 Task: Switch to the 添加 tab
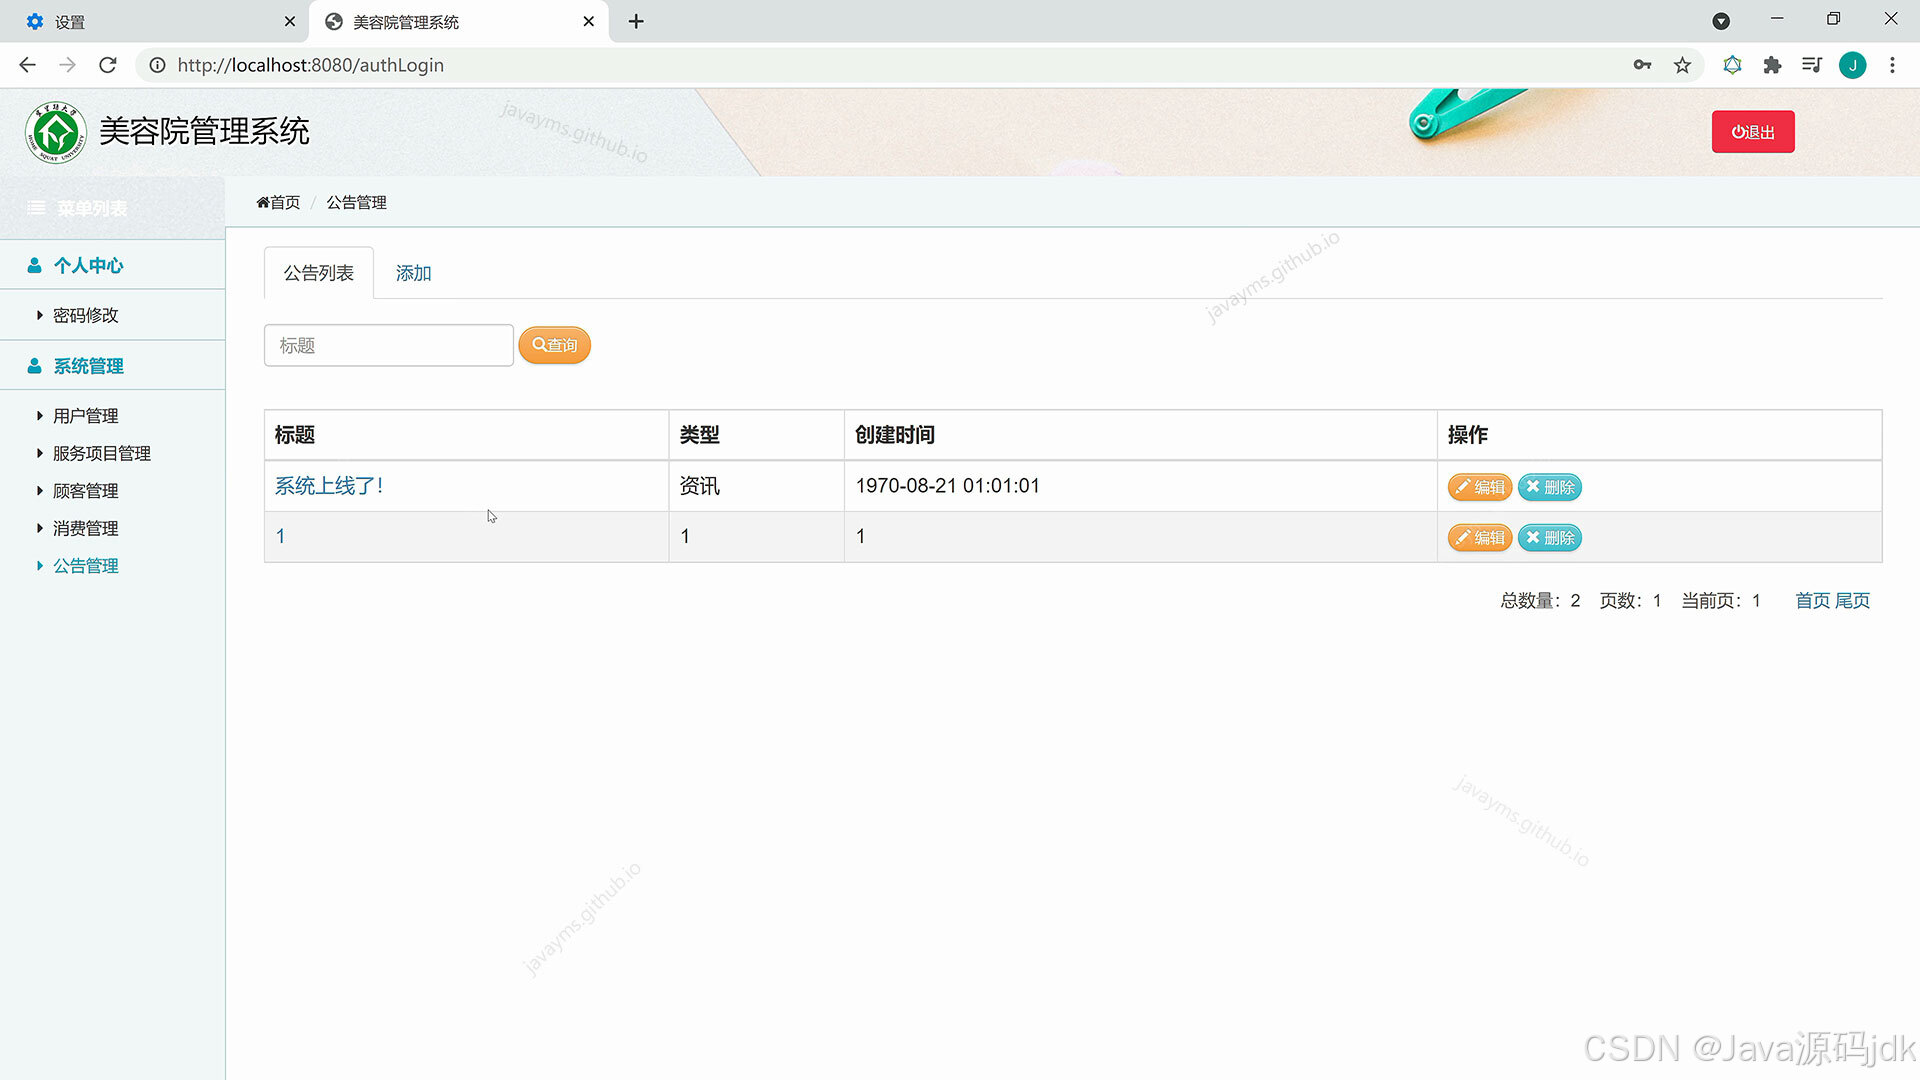click(x=414, y=273)
